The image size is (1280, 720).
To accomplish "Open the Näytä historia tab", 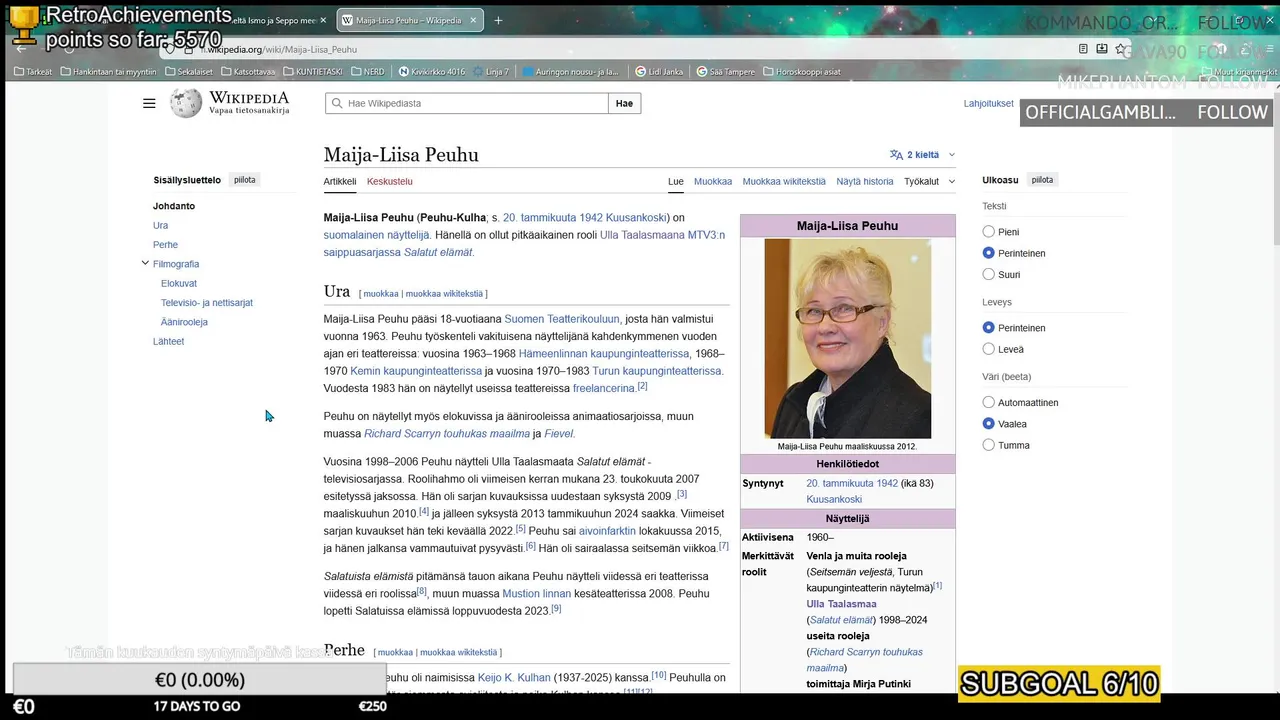I will (865, 181).
